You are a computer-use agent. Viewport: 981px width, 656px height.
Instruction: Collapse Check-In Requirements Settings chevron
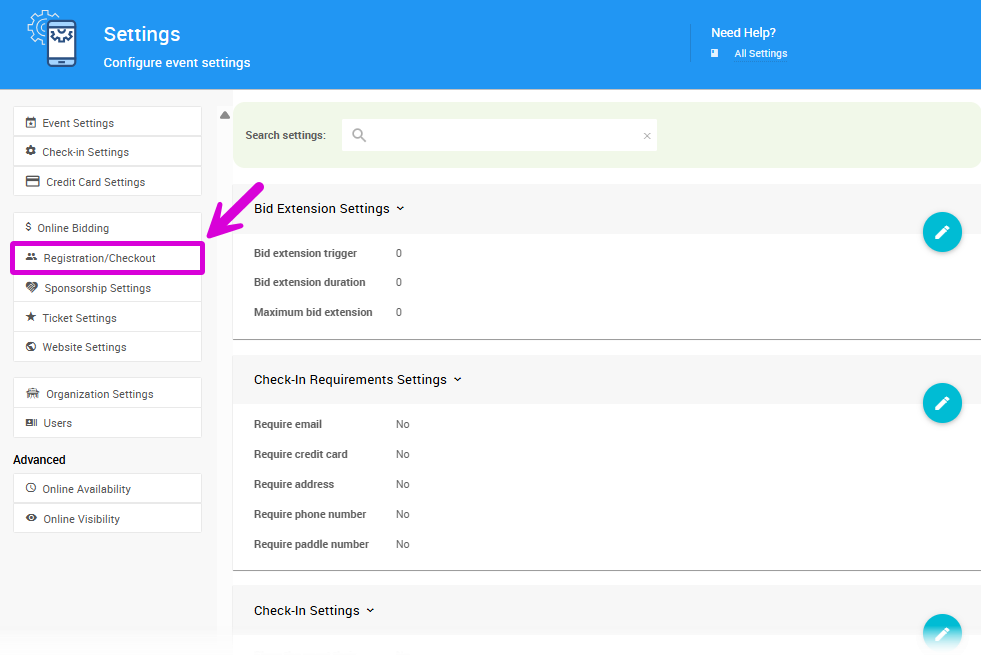458,380
